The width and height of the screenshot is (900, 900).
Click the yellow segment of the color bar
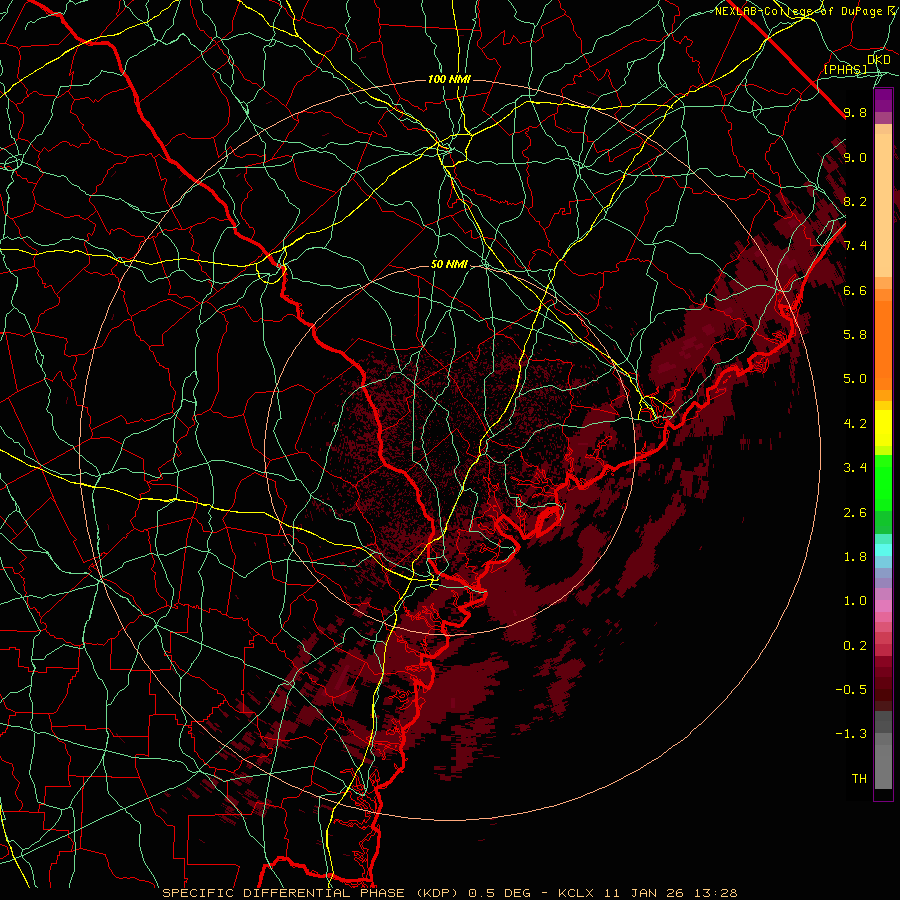point(883,428)
